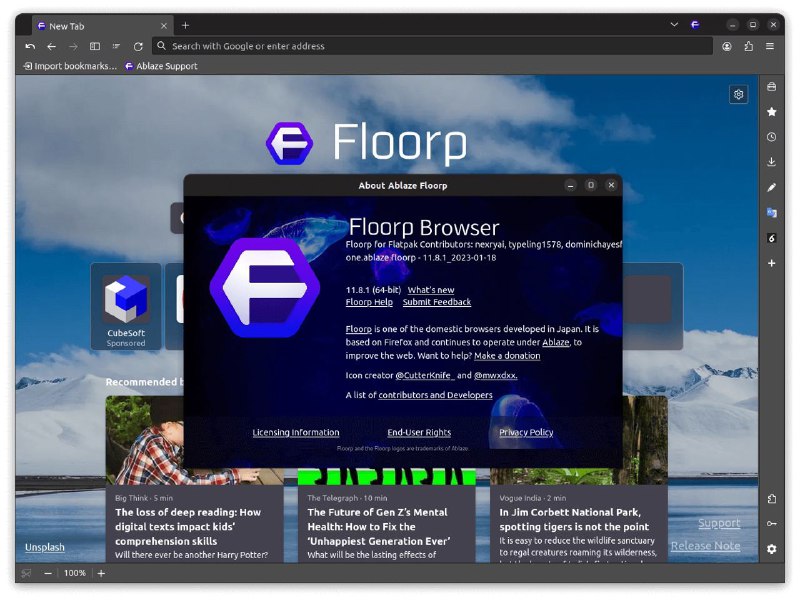Open the extensions puzzle icon
Image resolution: width=800 pixels, height=600 pixels.
[748, 46]
